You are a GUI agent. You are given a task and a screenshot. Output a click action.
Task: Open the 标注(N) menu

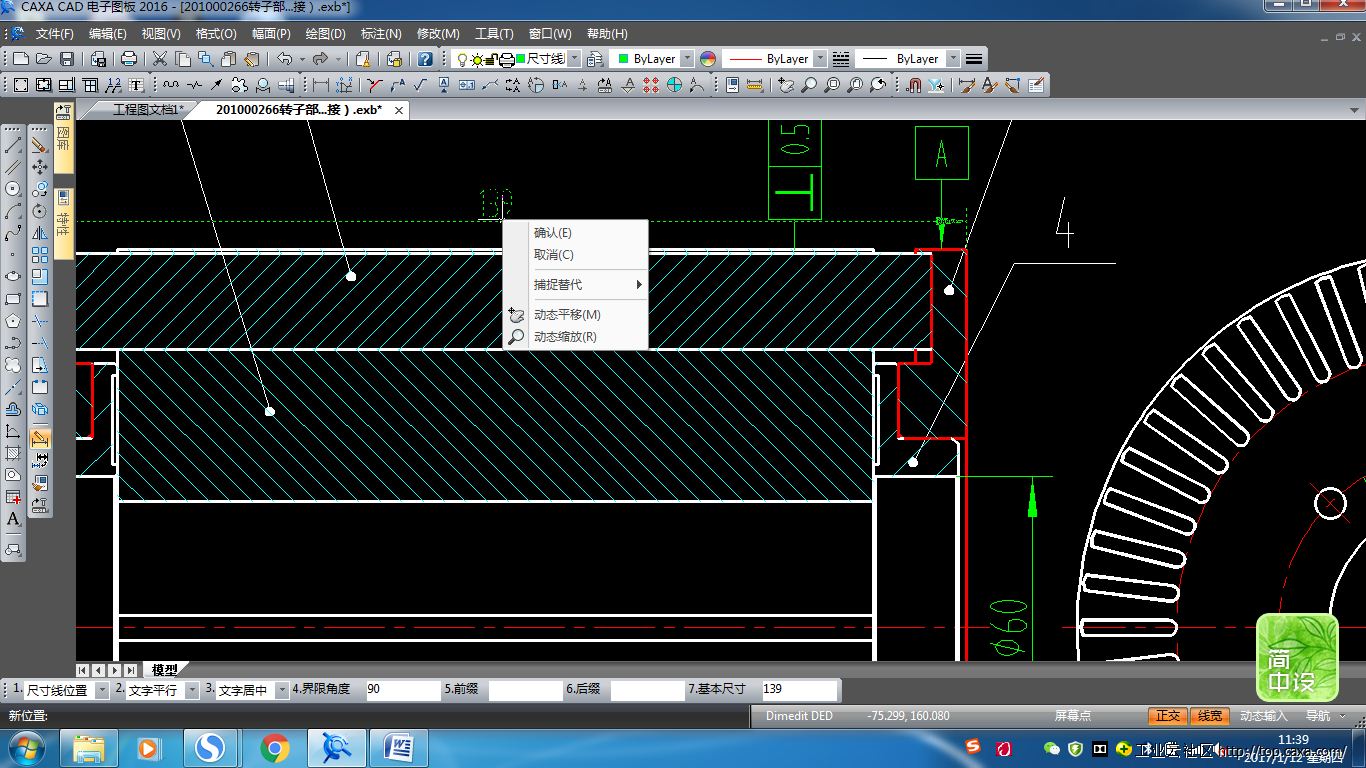(x=381, y=34)
